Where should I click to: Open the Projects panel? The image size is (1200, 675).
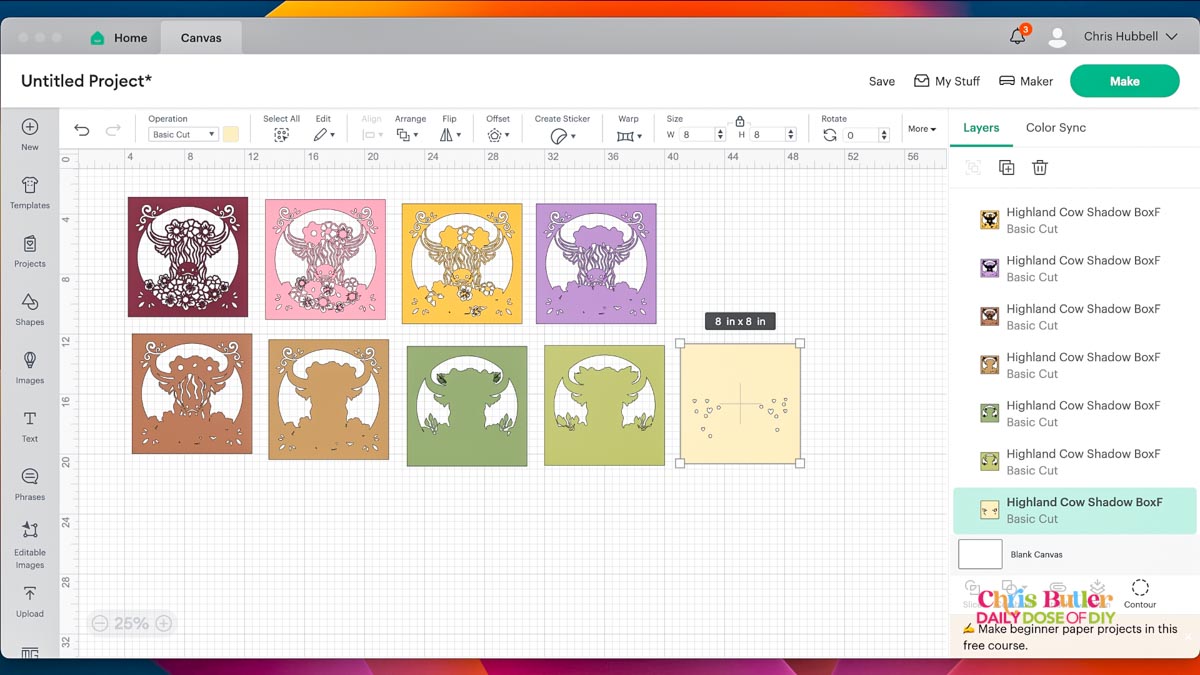pyautogui.click(x=30, y=251)
